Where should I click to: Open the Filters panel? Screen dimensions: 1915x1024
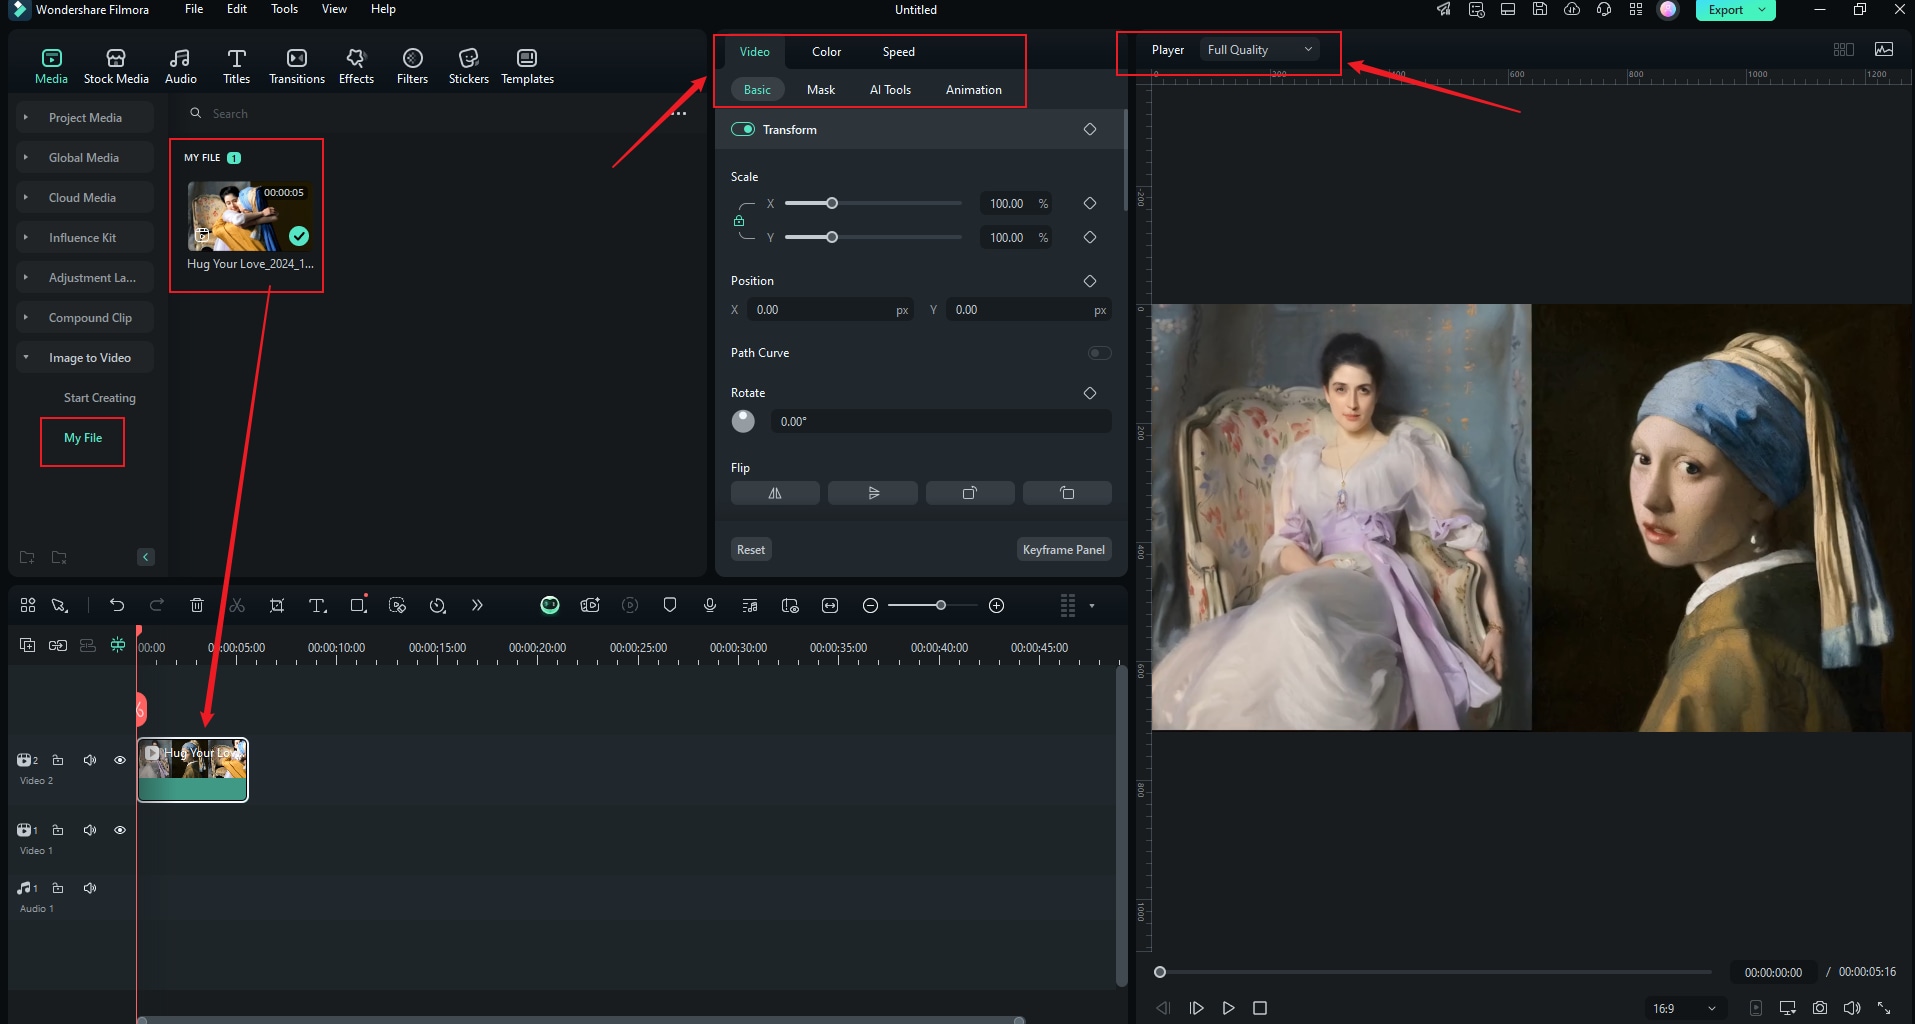pos(412,66)
